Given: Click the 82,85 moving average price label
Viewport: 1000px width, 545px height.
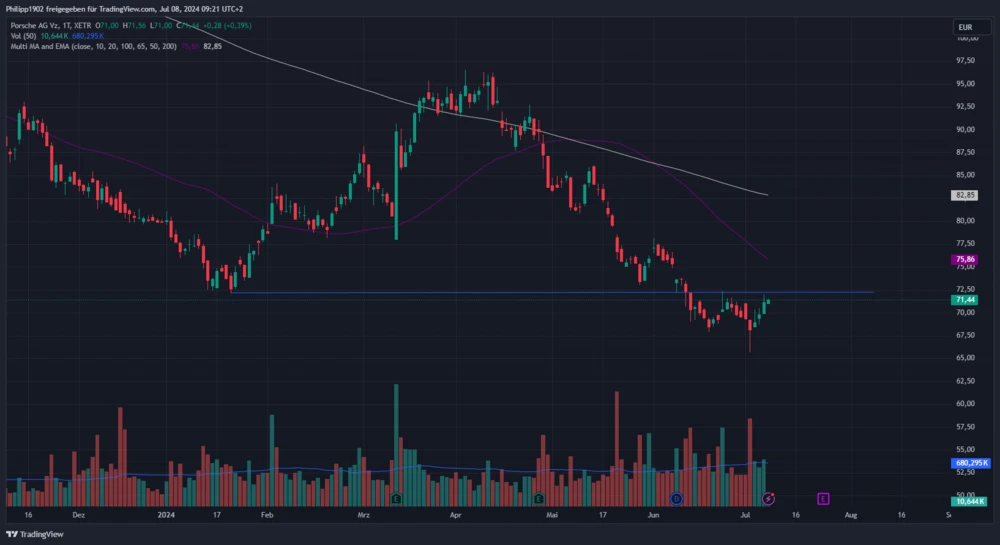Looking at the screenshot, I should pyautogui.click(x=965, y=195).
